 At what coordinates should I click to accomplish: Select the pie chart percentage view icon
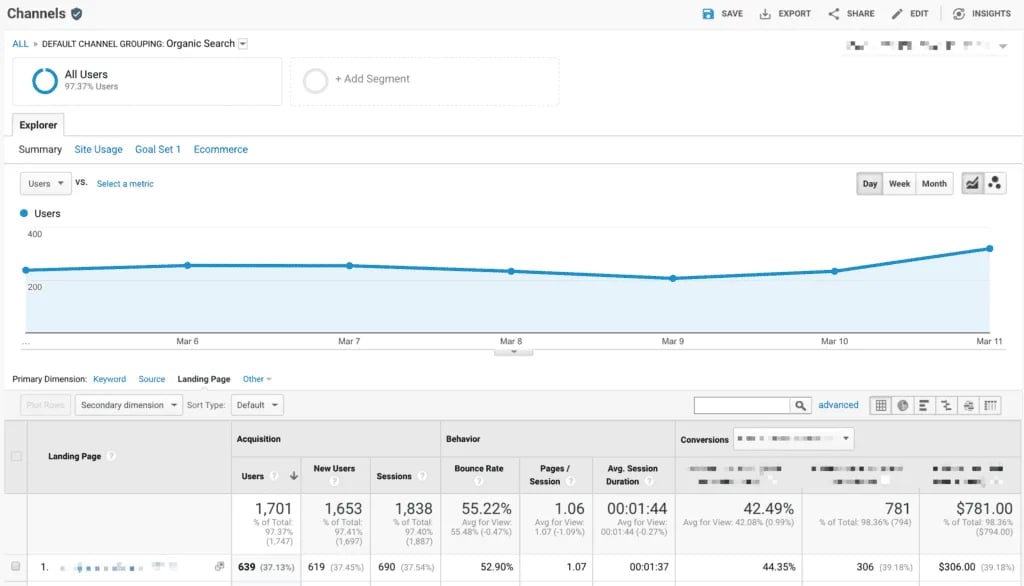[x=902, y=405]
